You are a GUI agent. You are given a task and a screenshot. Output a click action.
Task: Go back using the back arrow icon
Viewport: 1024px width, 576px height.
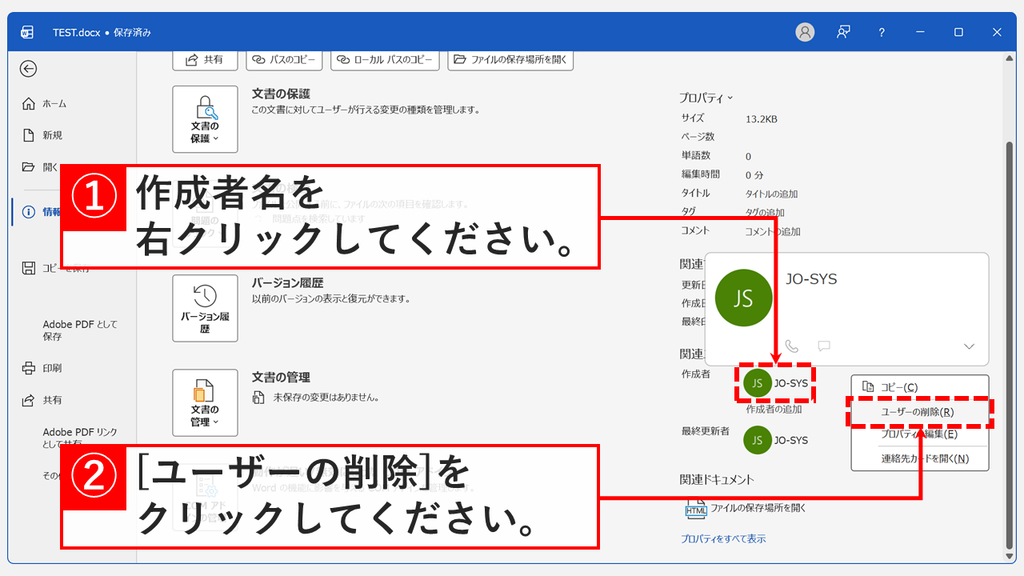point(28,69)
